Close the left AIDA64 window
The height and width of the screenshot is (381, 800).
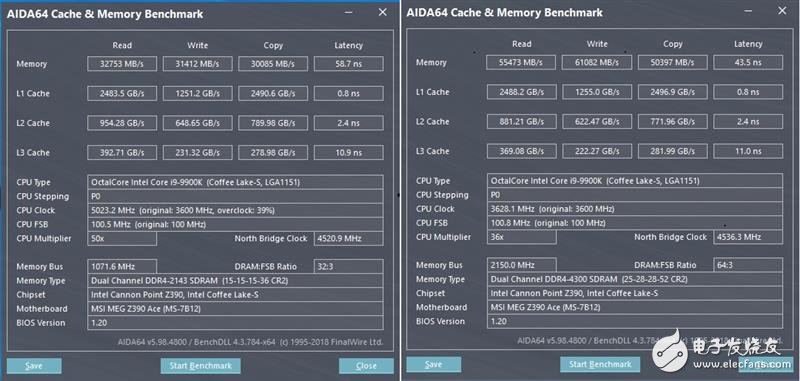(x=383, y=12)
